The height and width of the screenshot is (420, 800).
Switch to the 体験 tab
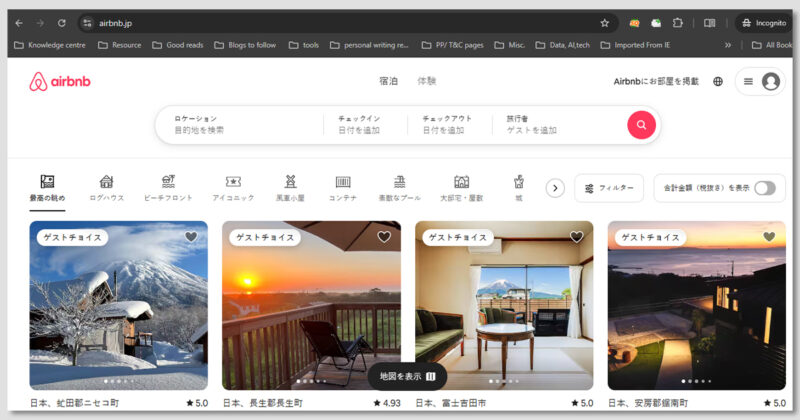click(427, 81)
